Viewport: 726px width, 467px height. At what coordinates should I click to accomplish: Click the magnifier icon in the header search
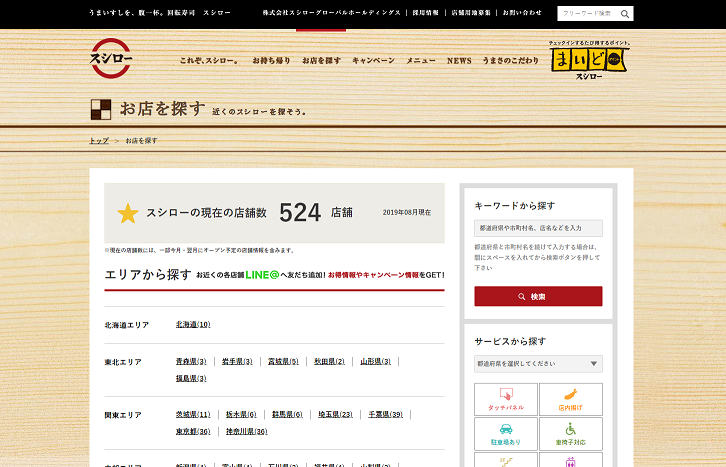coord(625,14)
